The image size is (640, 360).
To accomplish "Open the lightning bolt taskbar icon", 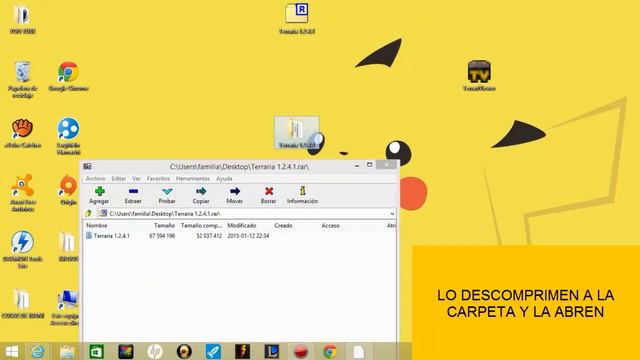I will tap(242, 351).
